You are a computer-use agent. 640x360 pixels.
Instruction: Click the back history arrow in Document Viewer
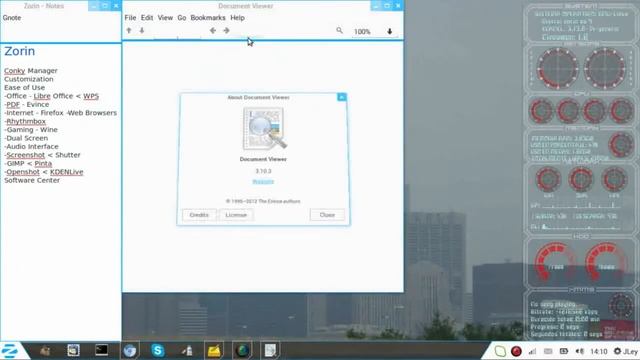tap(213, 31)
